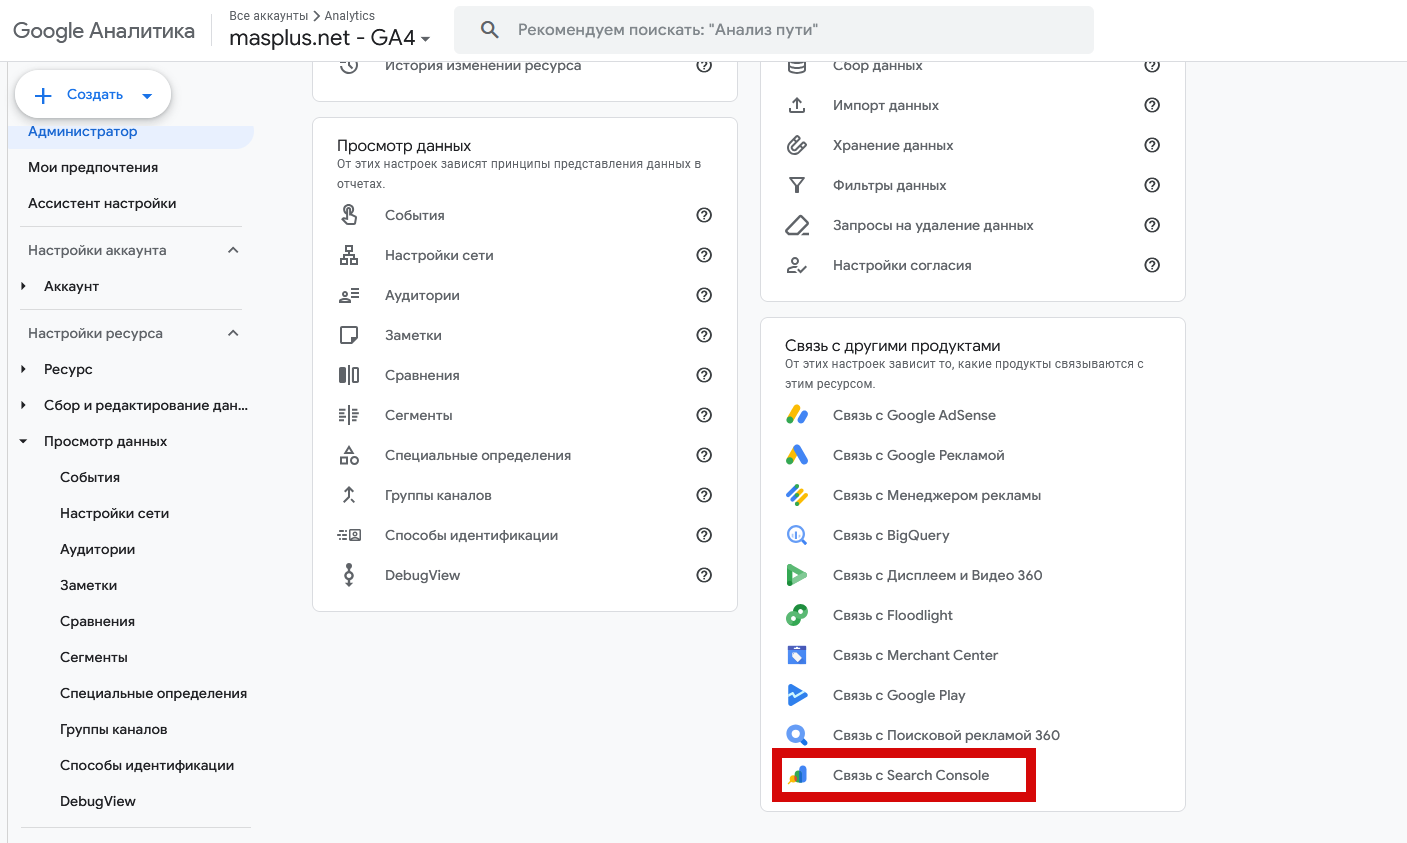Click the Все аккаунты breadcrumb
Screen dimensions: 1407x843
point(268,16)
